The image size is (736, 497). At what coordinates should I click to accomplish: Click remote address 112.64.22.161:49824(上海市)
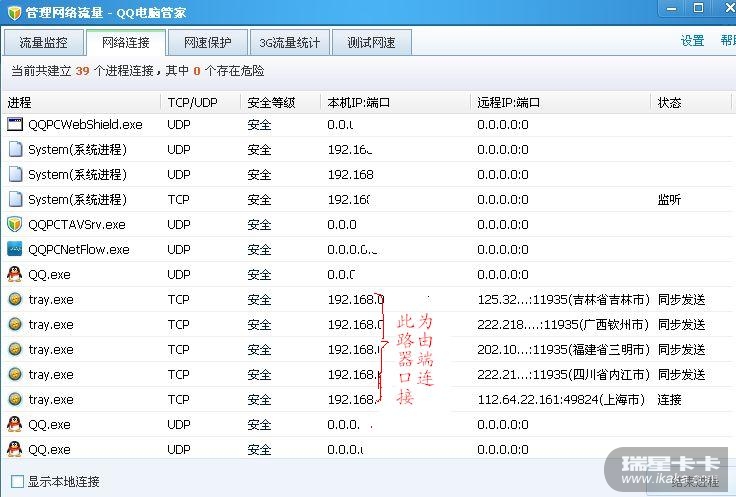561,399
